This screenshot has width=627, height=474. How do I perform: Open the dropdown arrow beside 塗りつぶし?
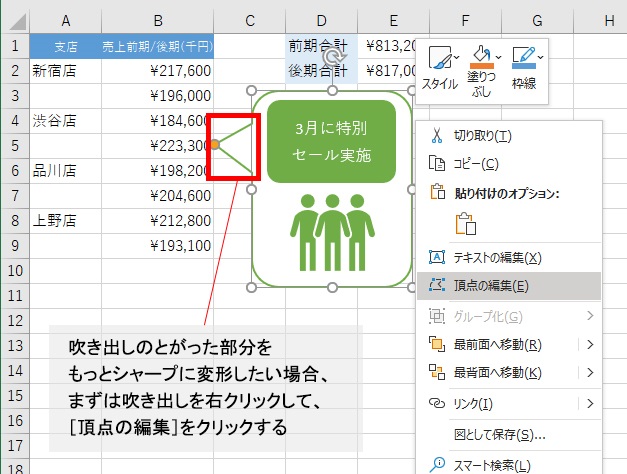coord(497,56)
